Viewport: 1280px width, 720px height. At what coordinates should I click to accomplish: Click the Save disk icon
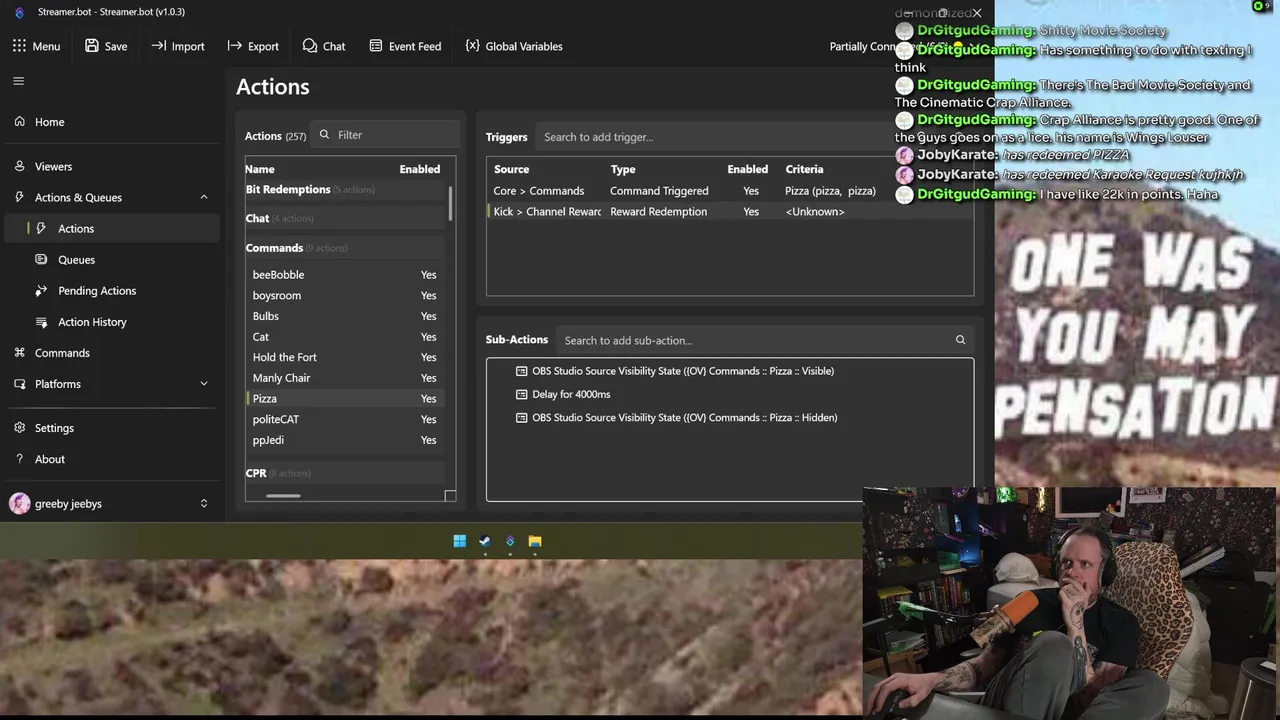[92, 46]
